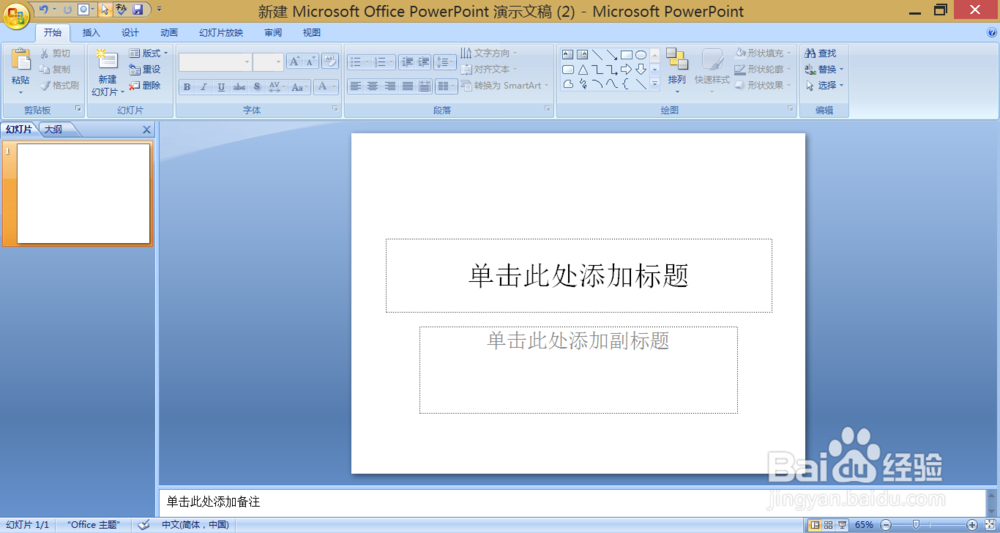
Task: Select the Oval shape in the gallery
Action: coord(641,55)
